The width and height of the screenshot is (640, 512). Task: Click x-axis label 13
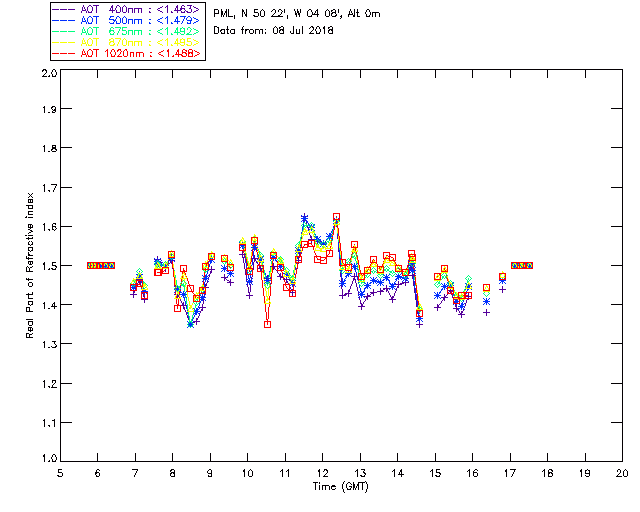tap(360, 473)
